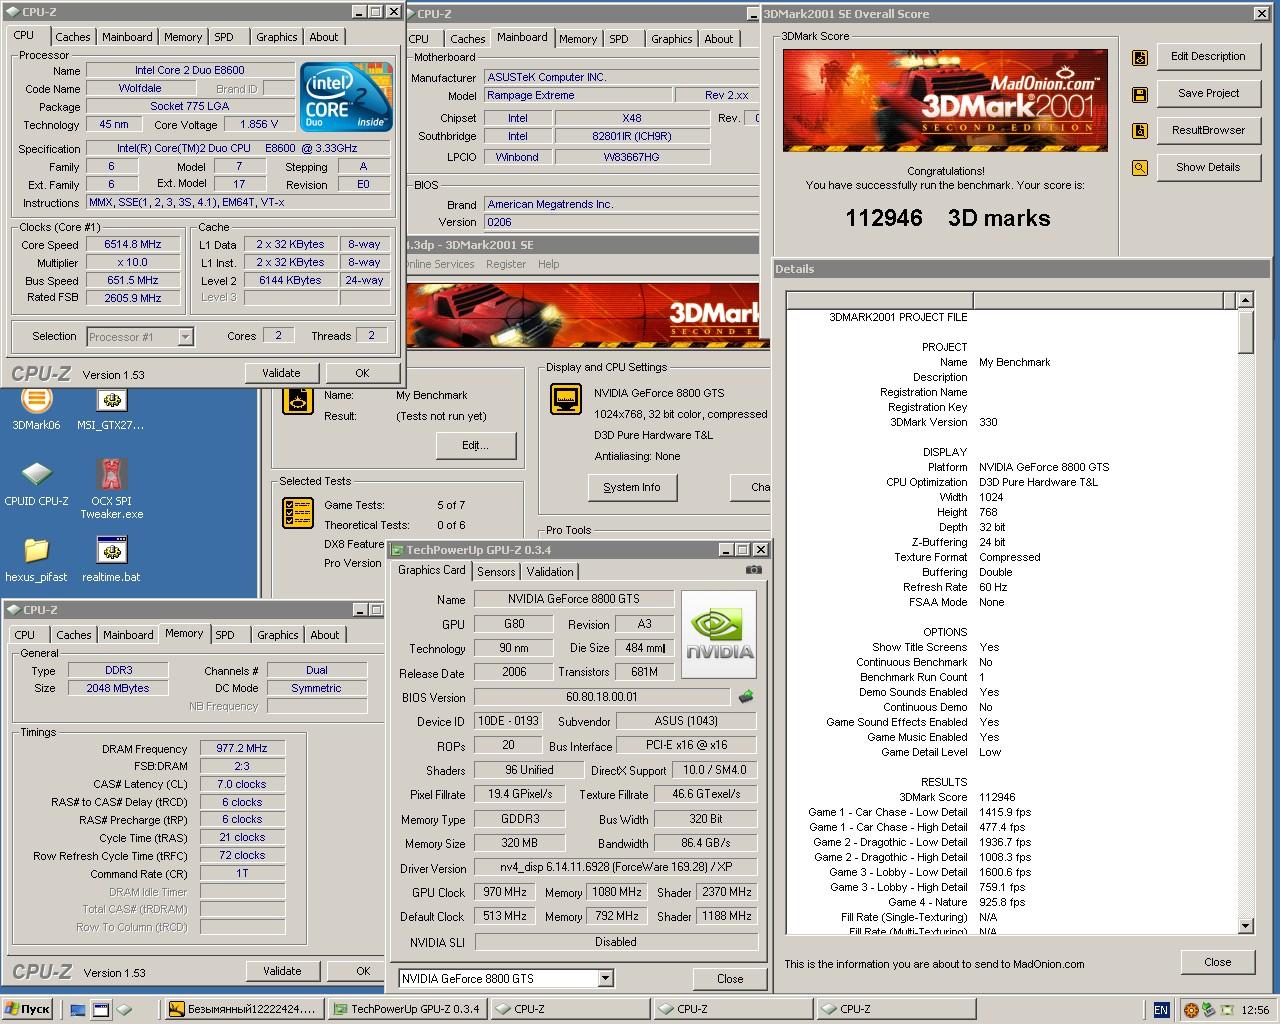The width and height of the screenshot is (1280, 1024).
Task: Click the green system tray icon
Action: (1208, 1010)
